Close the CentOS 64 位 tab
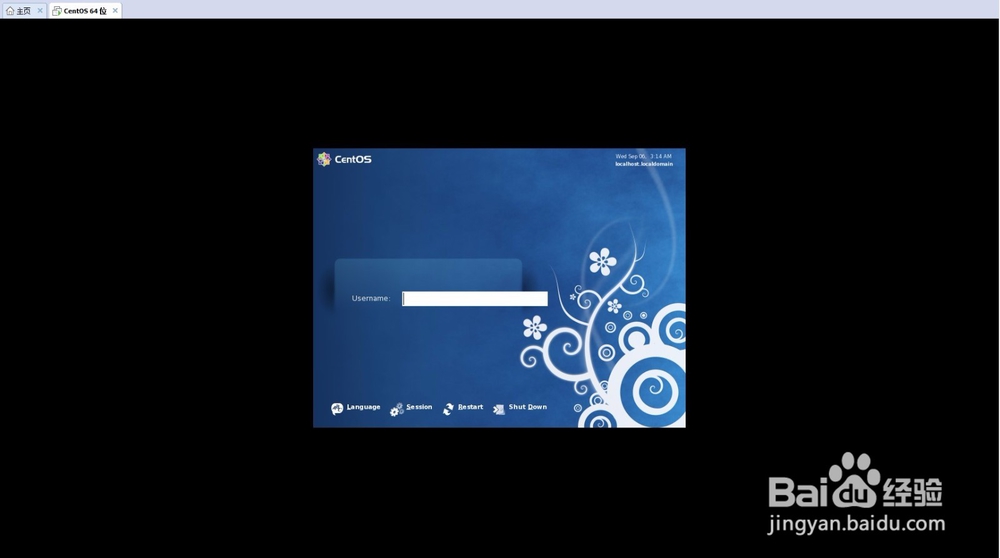Screen dimensions: 1000x558 tap(115, 10)
